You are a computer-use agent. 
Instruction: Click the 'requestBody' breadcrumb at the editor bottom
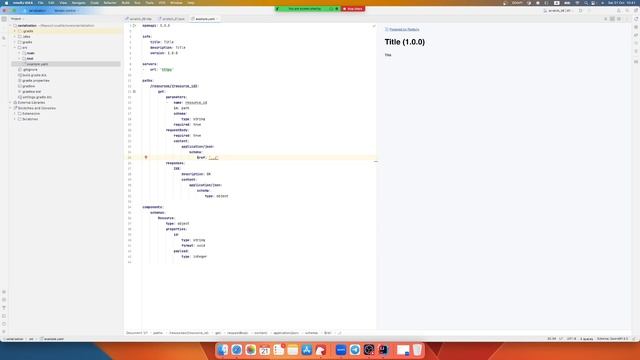pyautogui.click(x=238, y=333)
